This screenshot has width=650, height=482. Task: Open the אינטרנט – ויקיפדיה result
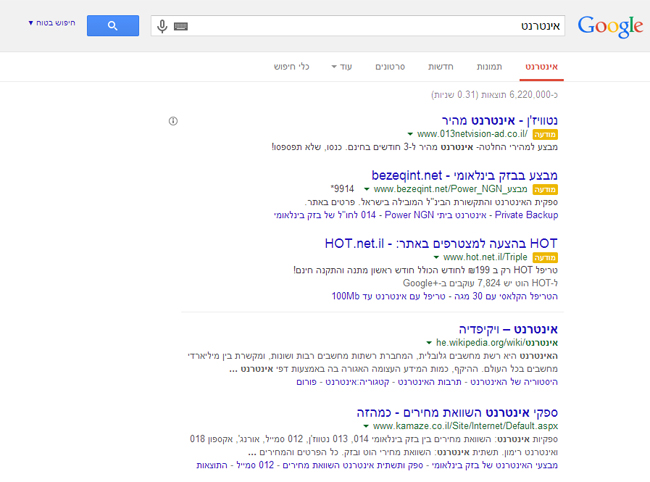(x=508, y=329)
